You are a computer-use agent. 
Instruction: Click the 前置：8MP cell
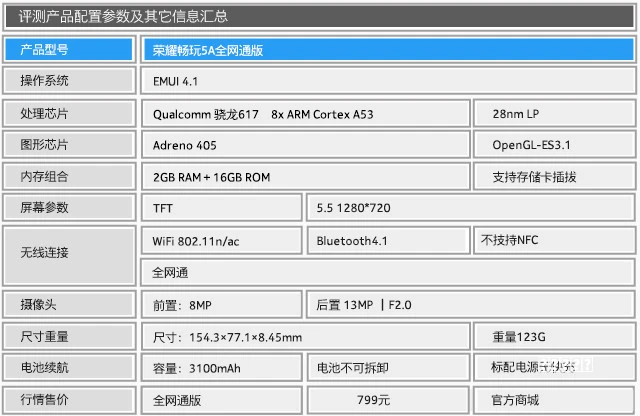(222, 305)
